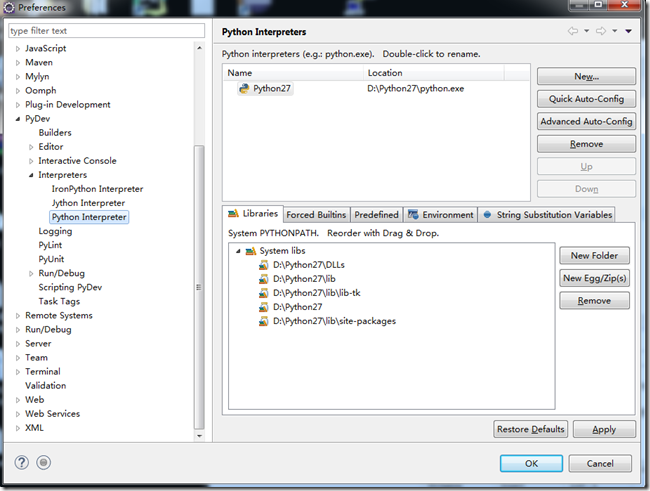
Task: Select PyLint preference page
Action: 50,245
